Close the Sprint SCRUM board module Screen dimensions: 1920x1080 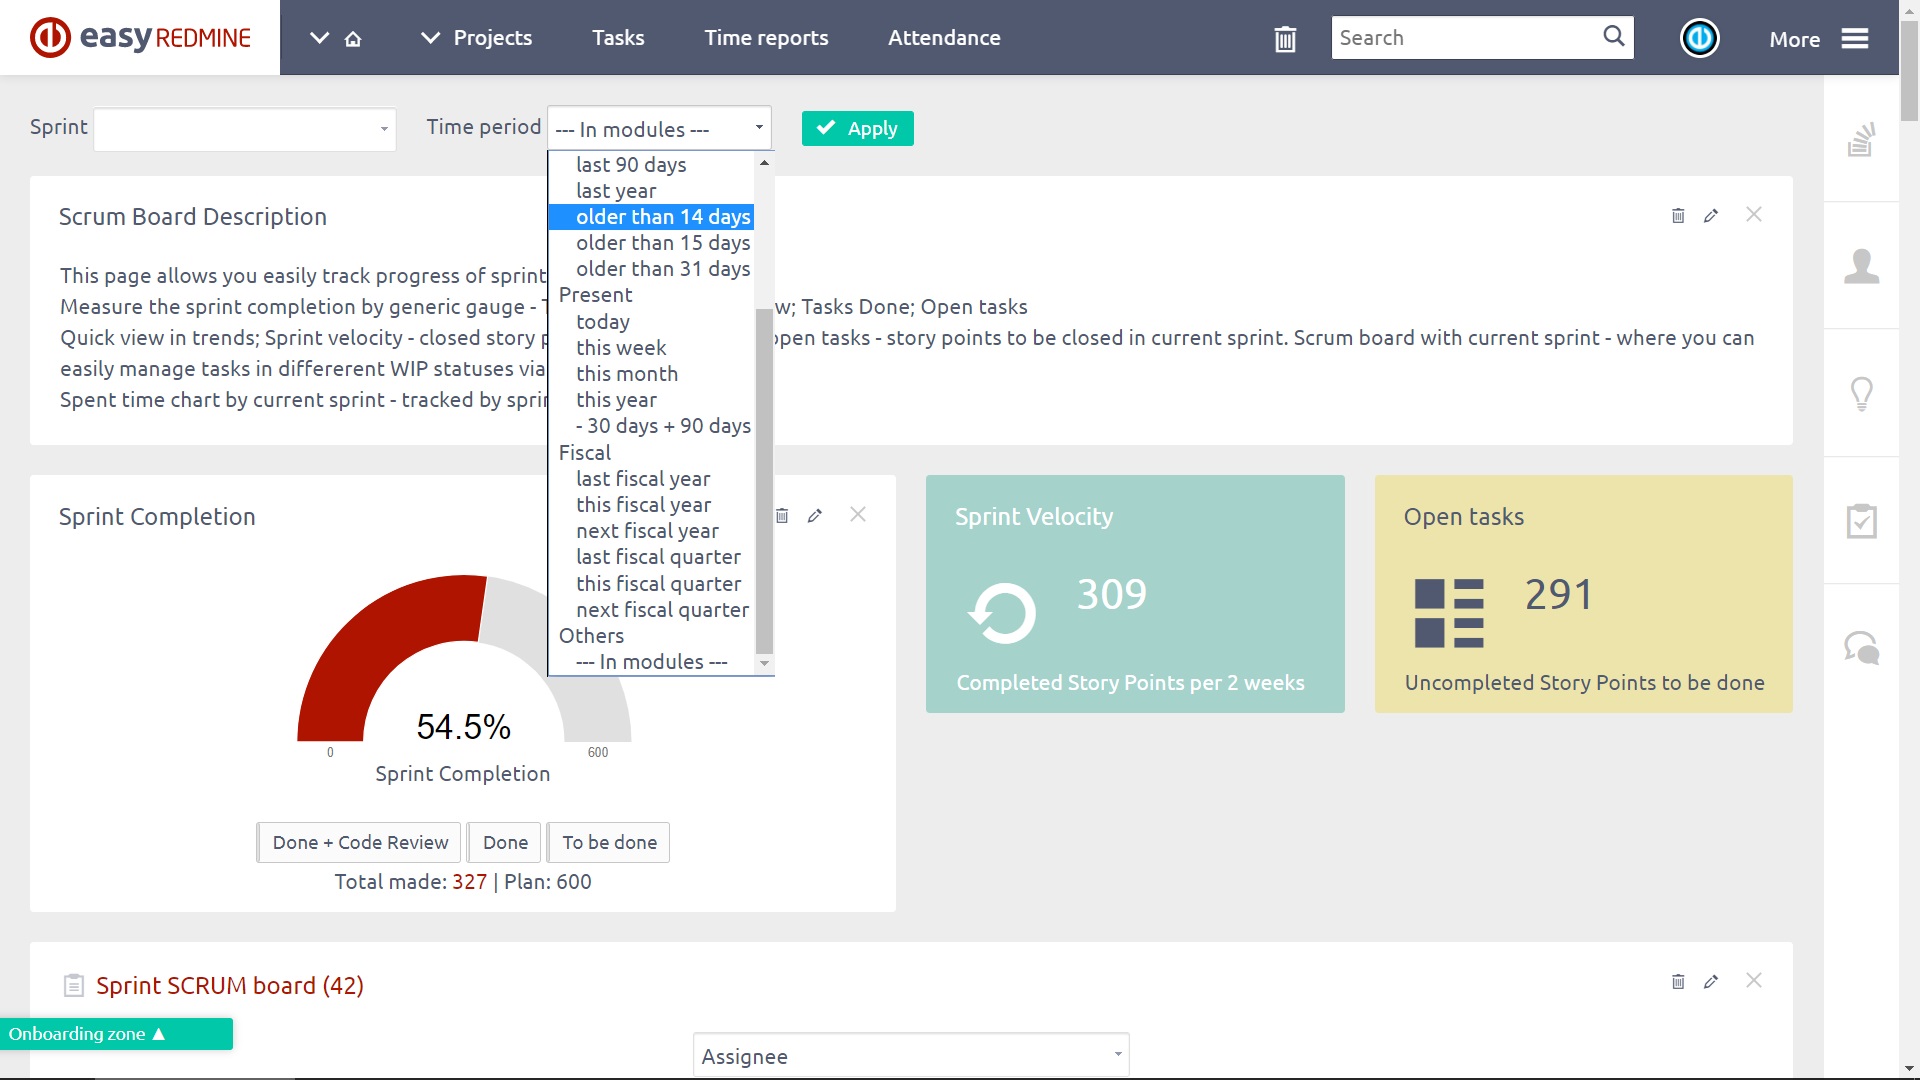1754,981
